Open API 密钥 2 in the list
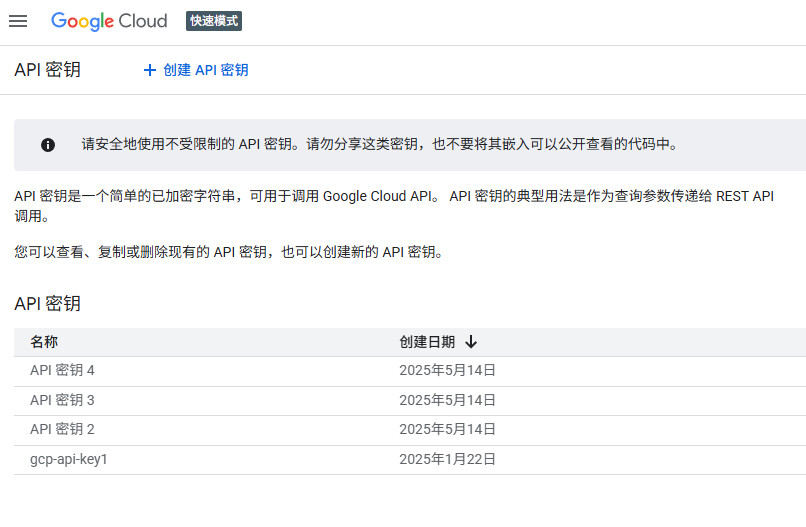Image resolution: width=806 pixels, height=527 pixels. click(x=62, y=429)
